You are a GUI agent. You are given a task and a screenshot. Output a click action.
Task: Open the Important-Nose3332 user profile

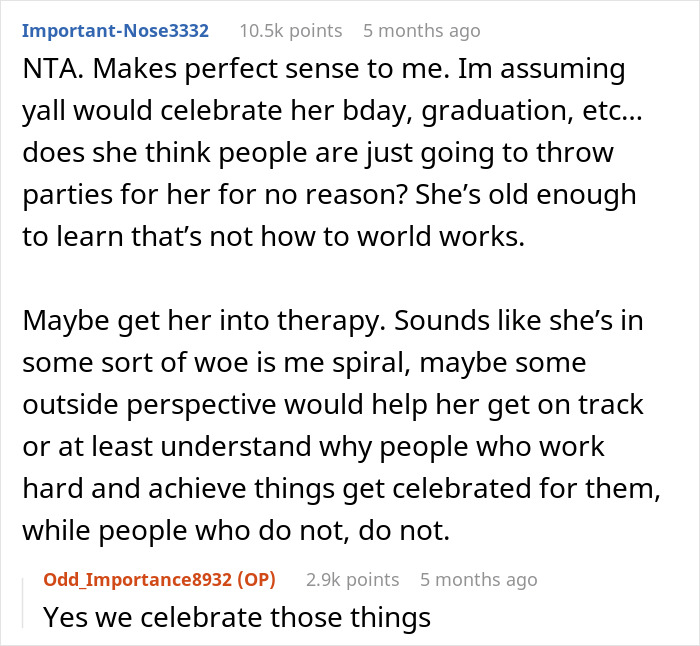(115, 31)
